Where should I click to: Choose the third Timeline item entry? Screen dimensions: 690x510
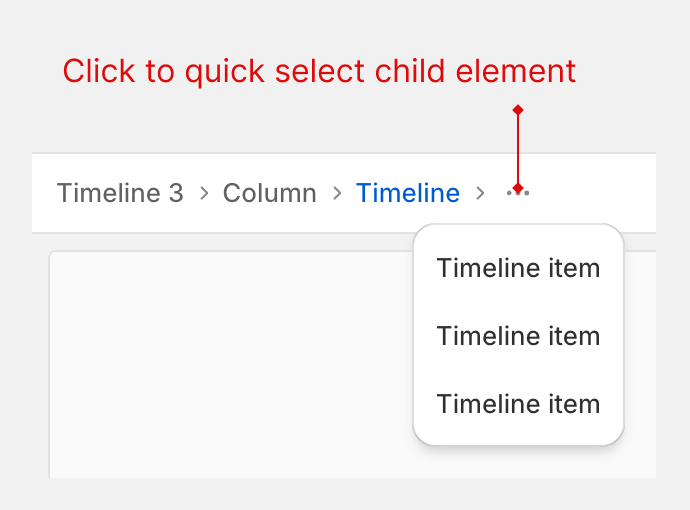coord(518,404)
